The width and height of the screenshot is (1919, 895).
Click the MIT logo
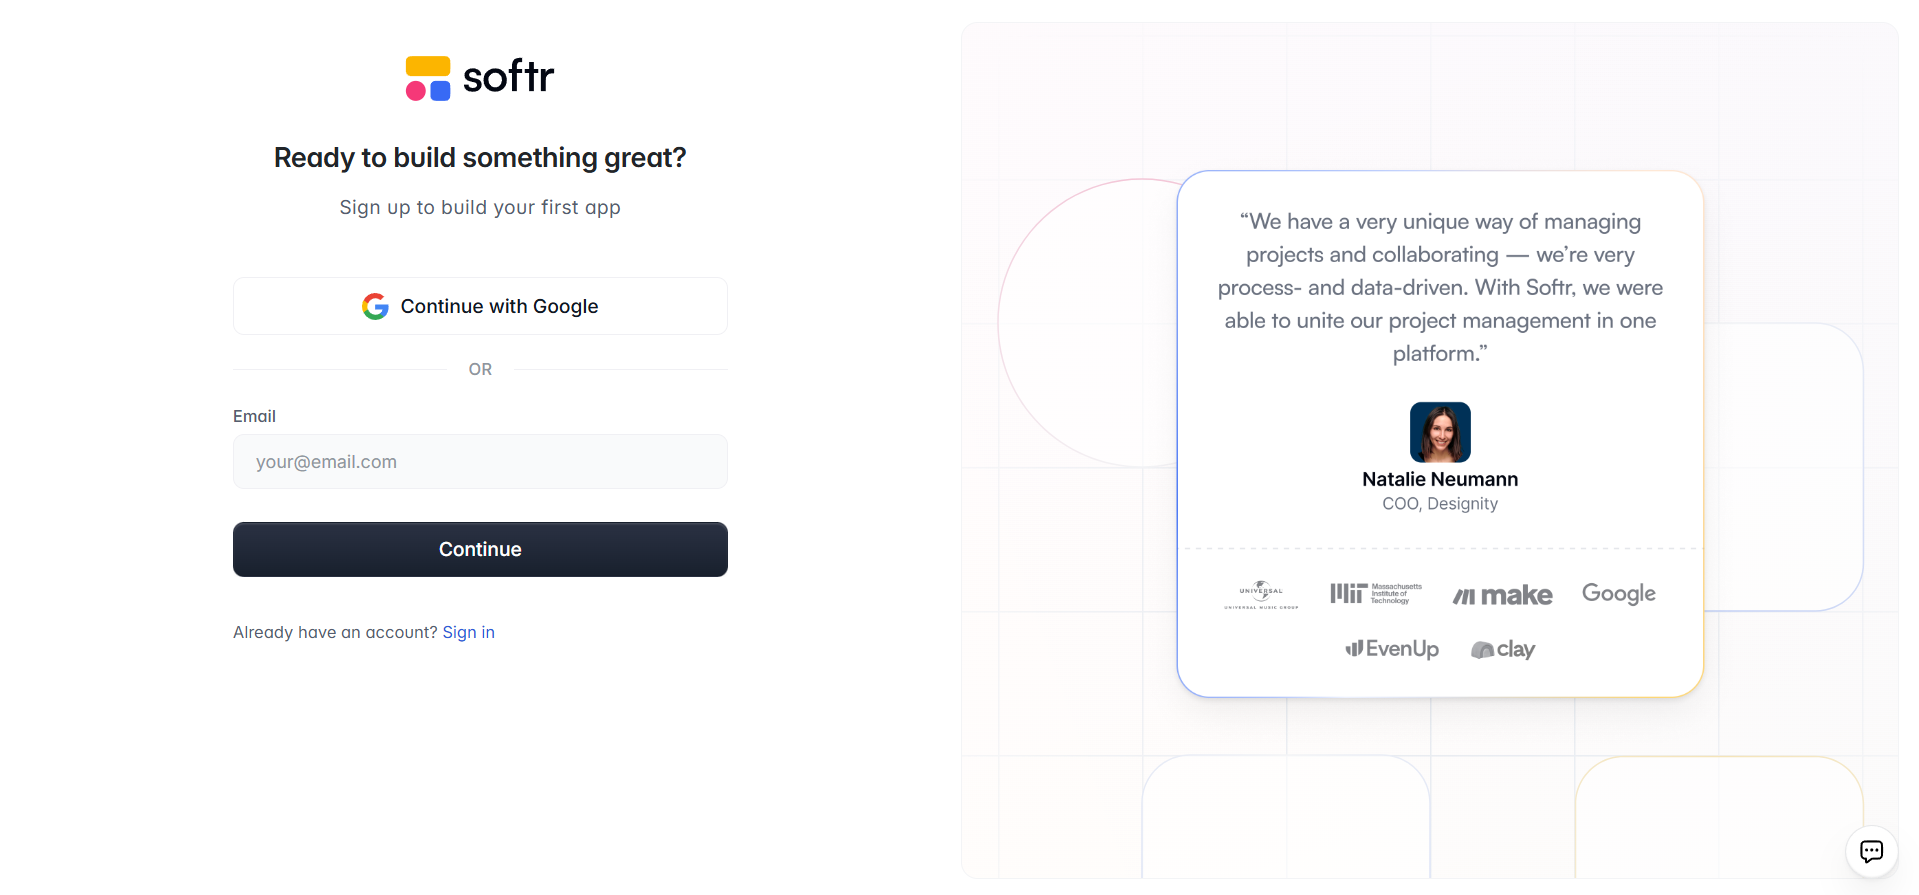[x=1375, y=593]
